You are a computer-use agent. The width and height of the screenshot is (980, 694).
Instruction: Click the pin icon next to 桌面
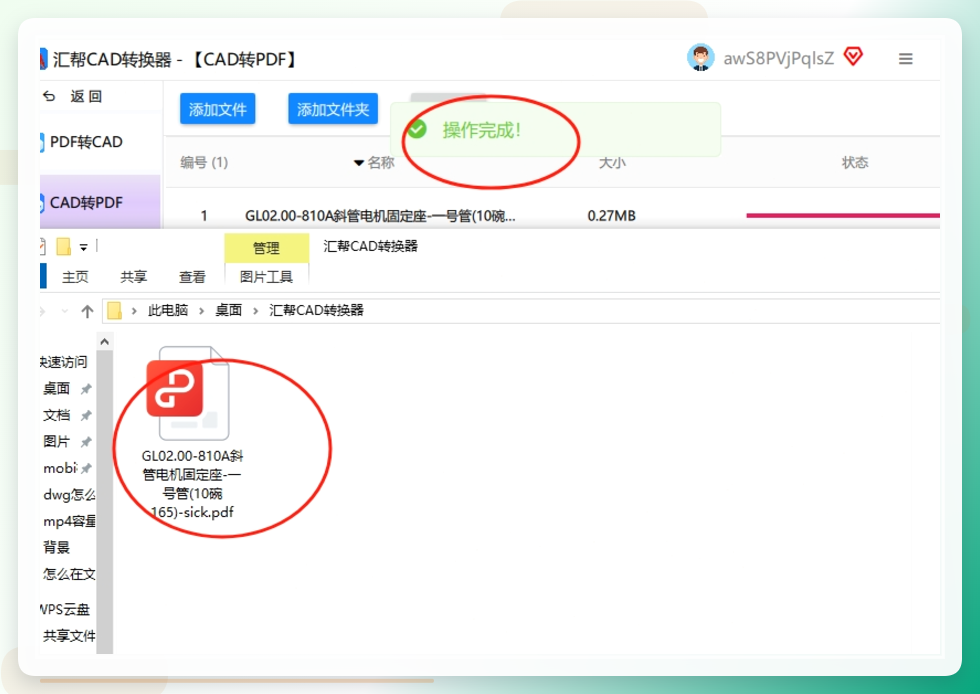point(86,389)
